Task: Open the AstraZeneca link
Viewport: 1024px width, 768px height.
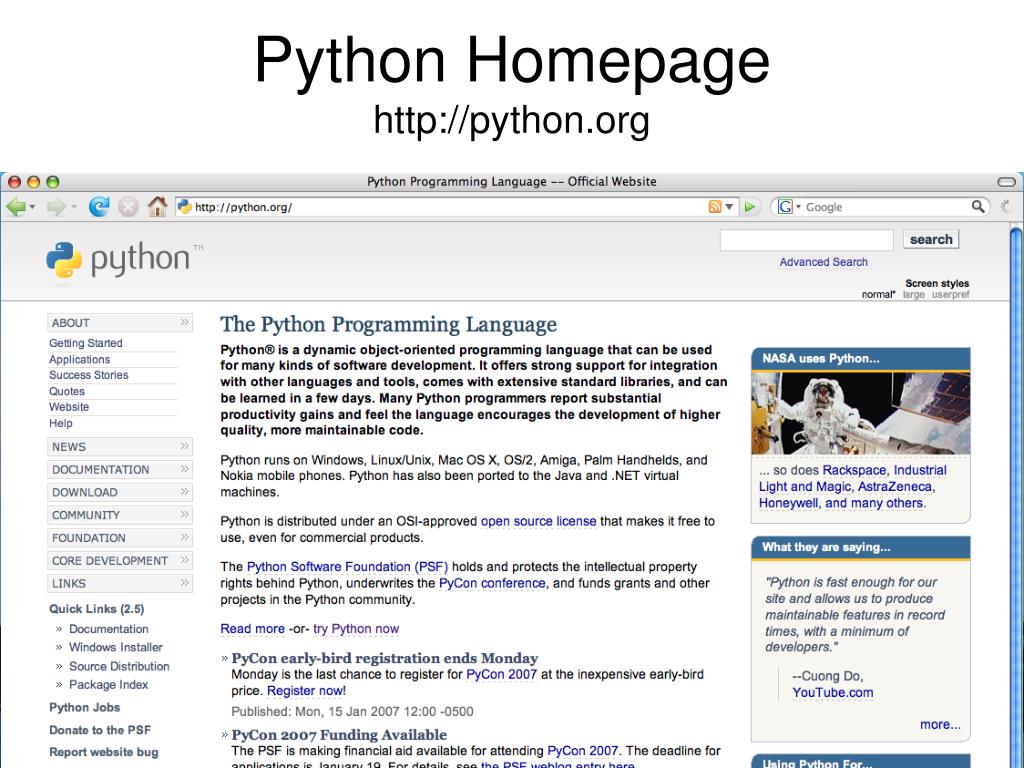Action: coord(895,487)
